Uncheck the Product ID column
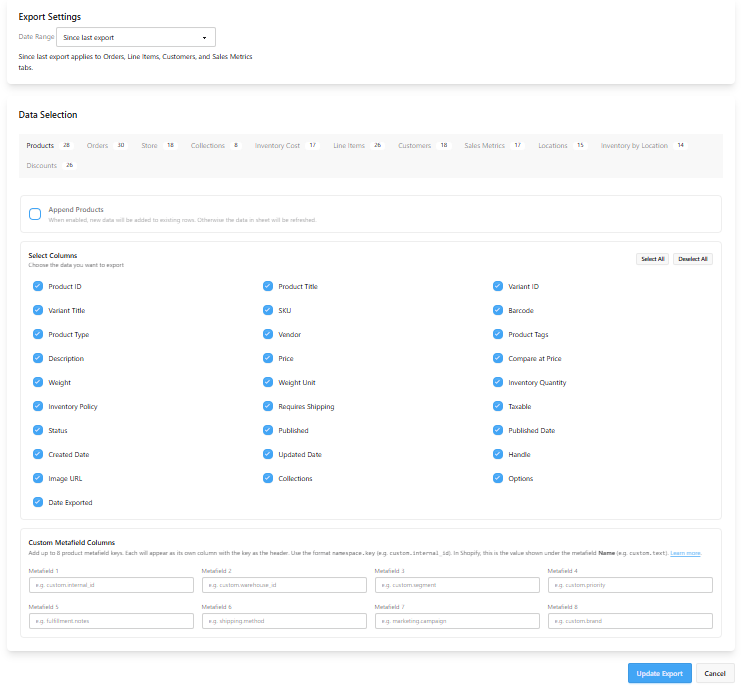Viewport: 741px width, 690px height. (38, 286)
